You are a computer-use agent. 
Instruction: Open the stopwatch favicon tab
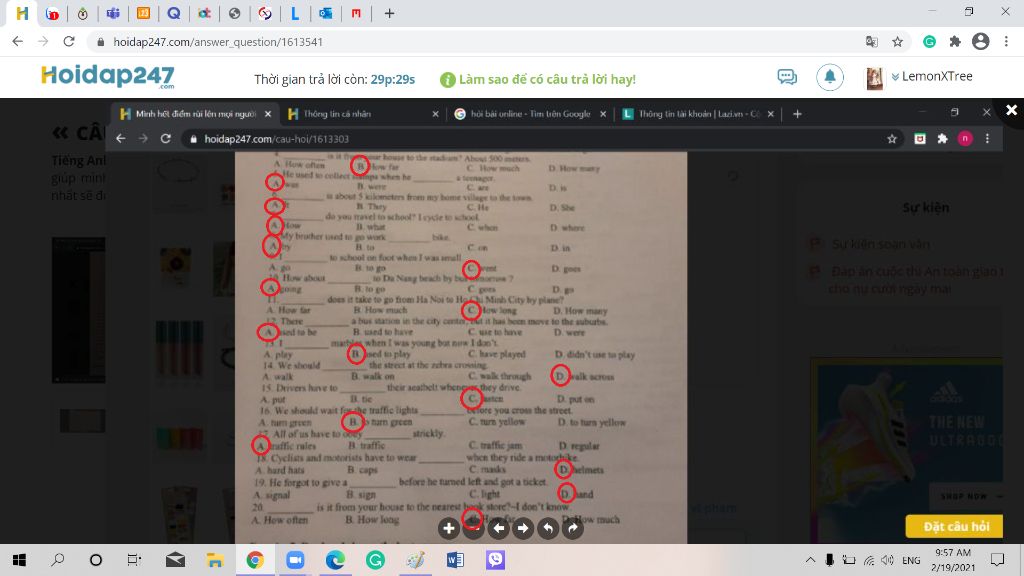click(x=82, y=13)
